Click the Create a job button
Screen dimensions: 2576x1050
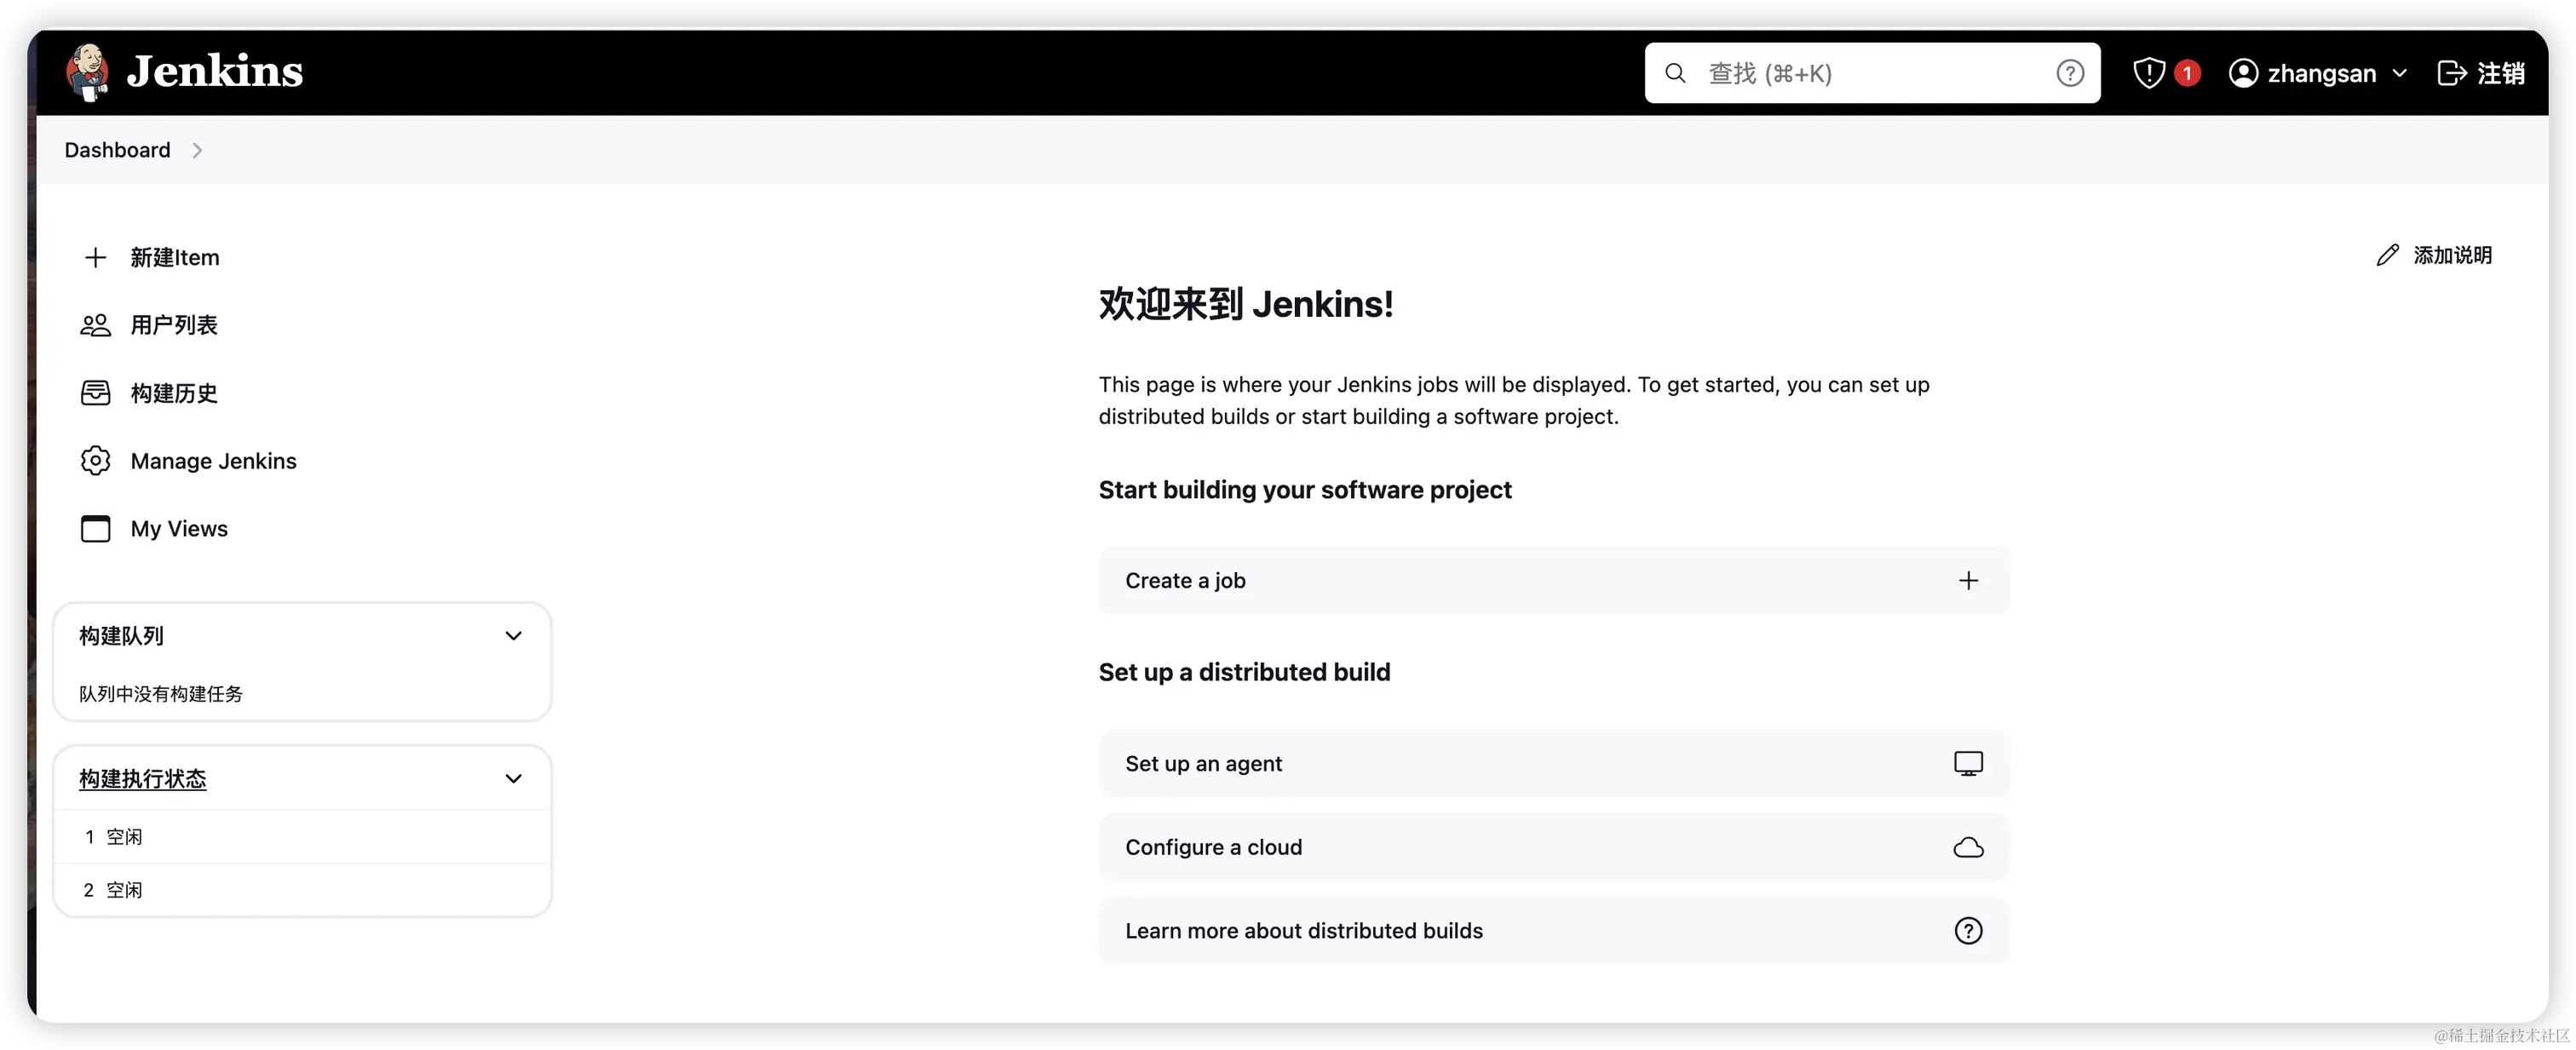click(x=1552, y=581)
